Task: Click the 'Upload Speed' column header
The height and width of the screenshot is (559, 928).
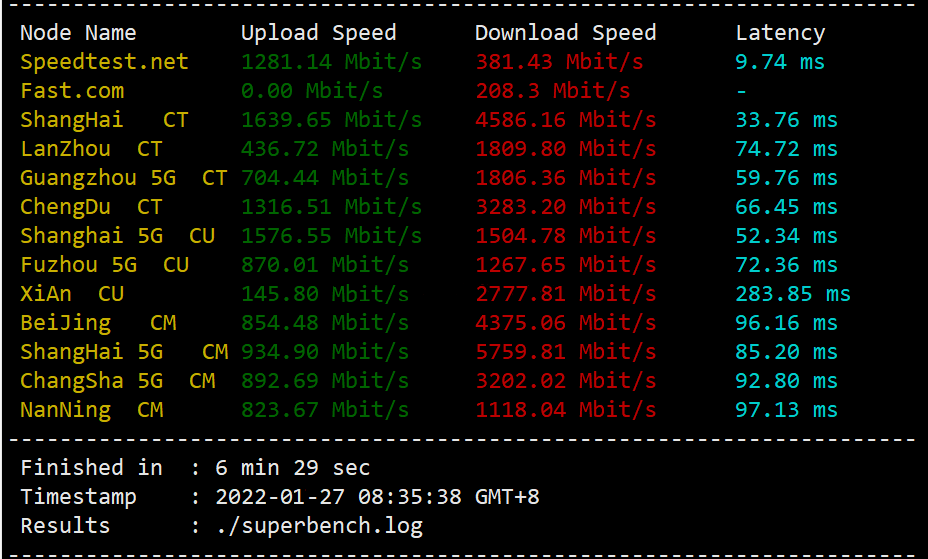Action: (318, 33)
